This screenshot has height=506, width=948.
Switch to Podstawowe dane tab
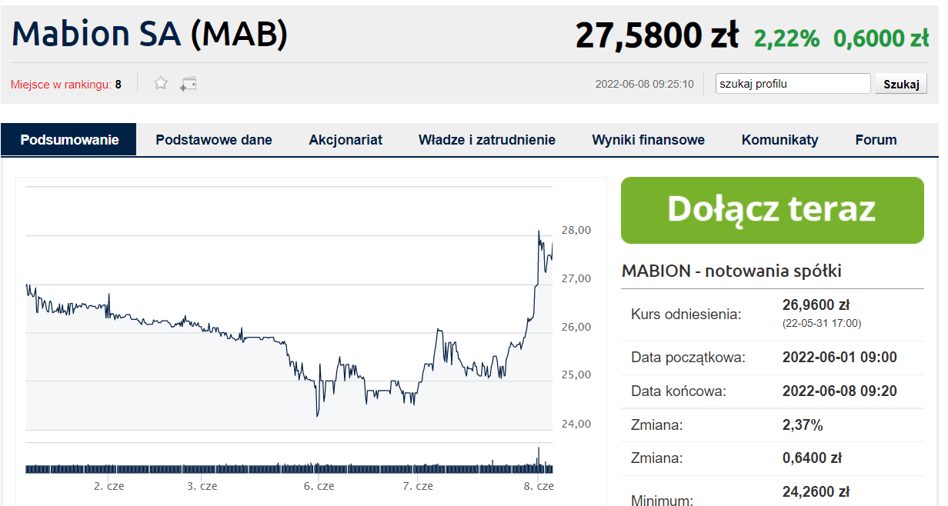(214, 140)
